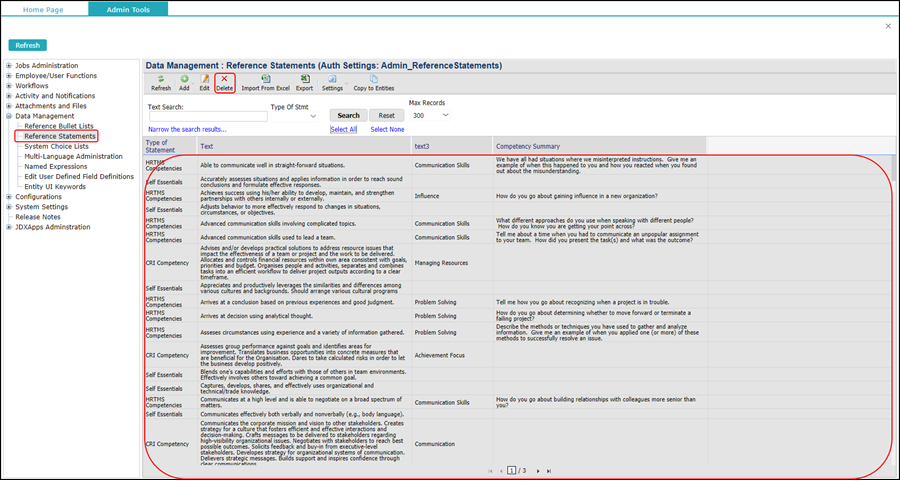
Task: Add a new reference statement
Action: pos(184,79)
